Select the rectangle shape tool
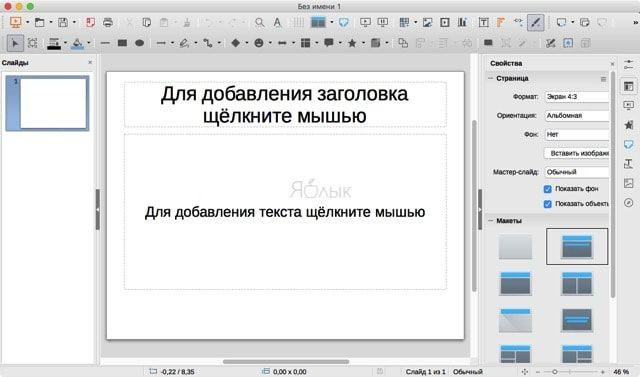 pos(122,43)
